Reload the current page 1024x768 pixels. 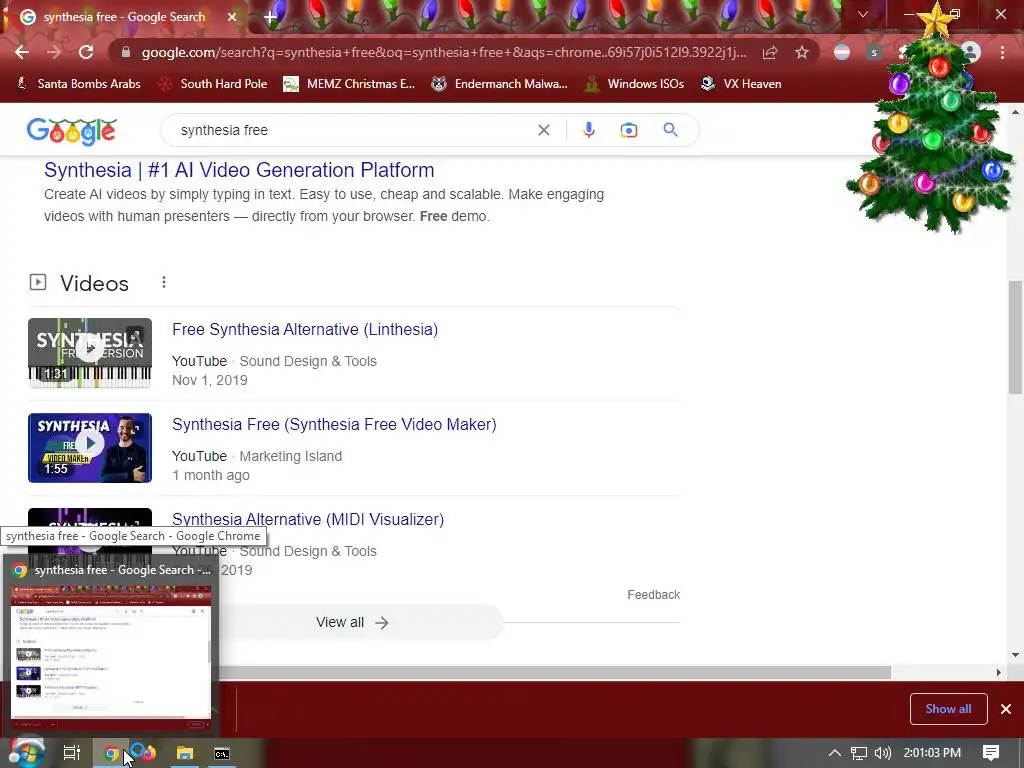(86, 52)
